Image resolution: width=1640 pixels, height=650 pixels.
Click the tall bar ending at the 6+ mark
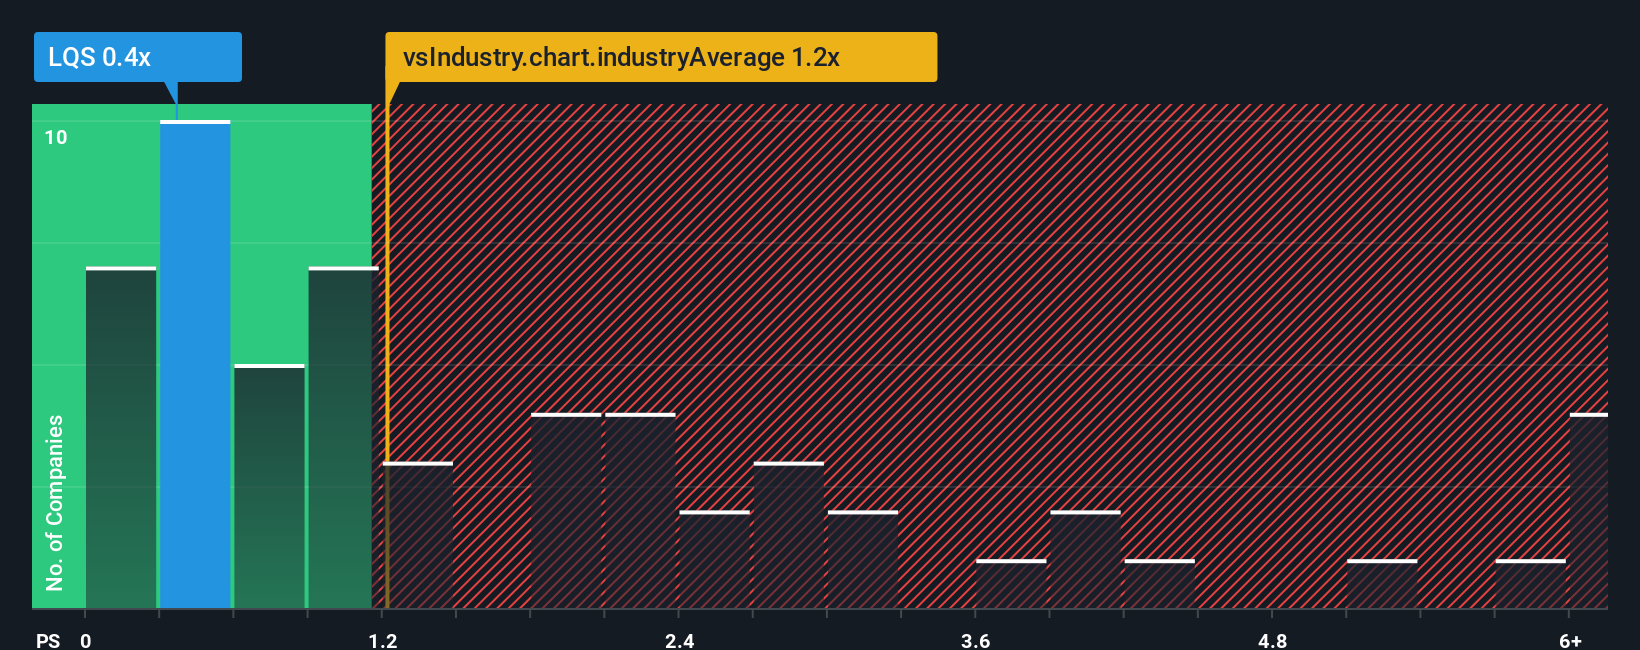point(1588,511)
